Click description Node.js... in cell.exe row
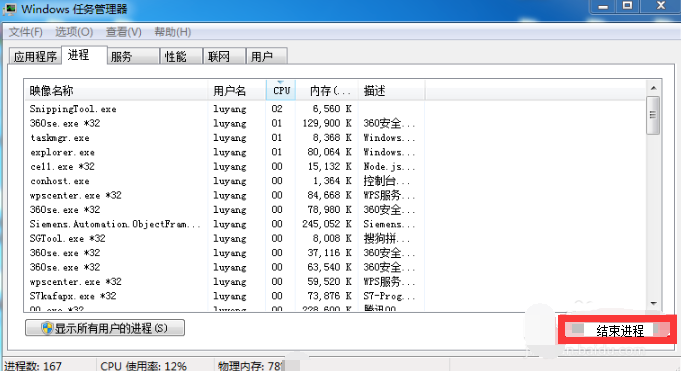The height and width of the screenshot is (371, 681). 389,166
